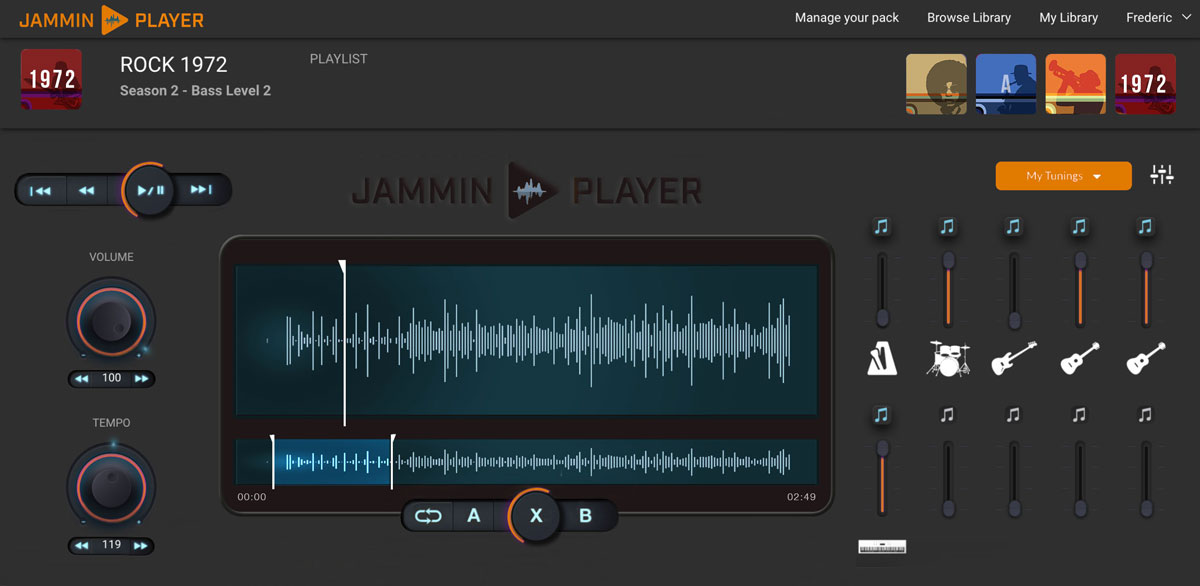Toggle the last guitar track note button
Viewport: 1200px width, 586px height.
pos(1146,227)
